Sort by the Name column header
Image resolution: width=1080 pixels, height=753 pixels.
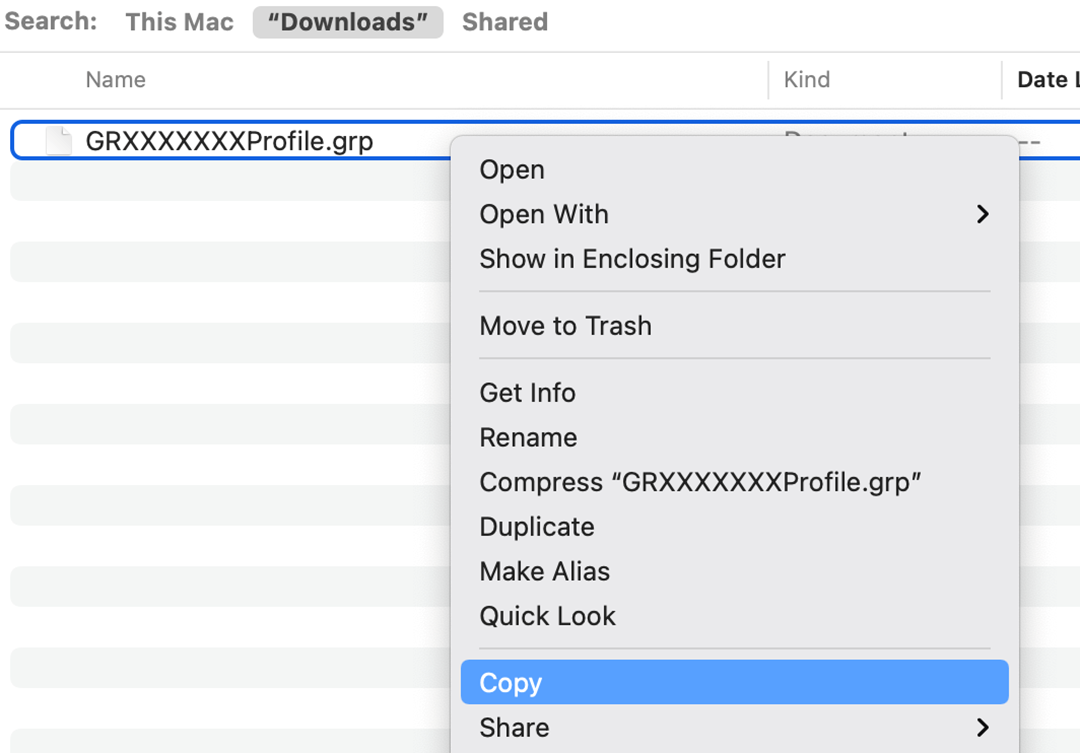pyautogui.click(x=116, y=80)
